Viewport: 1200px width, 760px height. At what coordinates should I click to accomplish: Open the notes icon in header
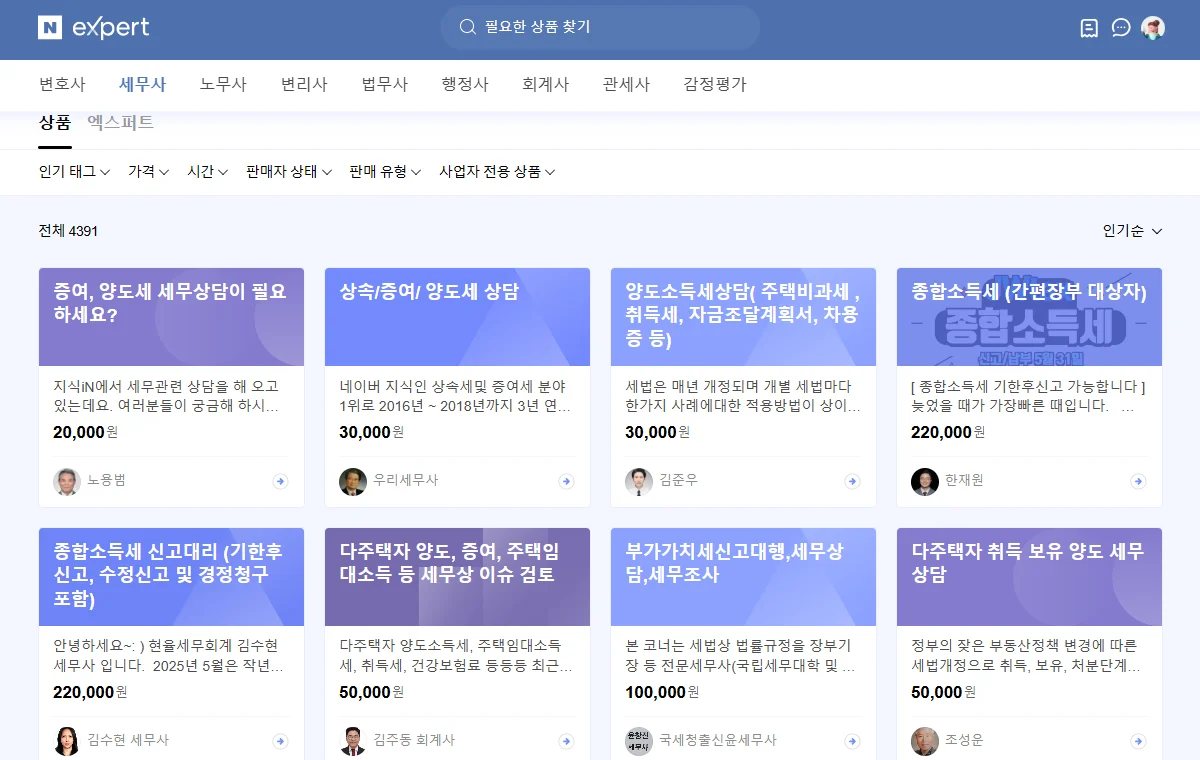[1089, 28]
